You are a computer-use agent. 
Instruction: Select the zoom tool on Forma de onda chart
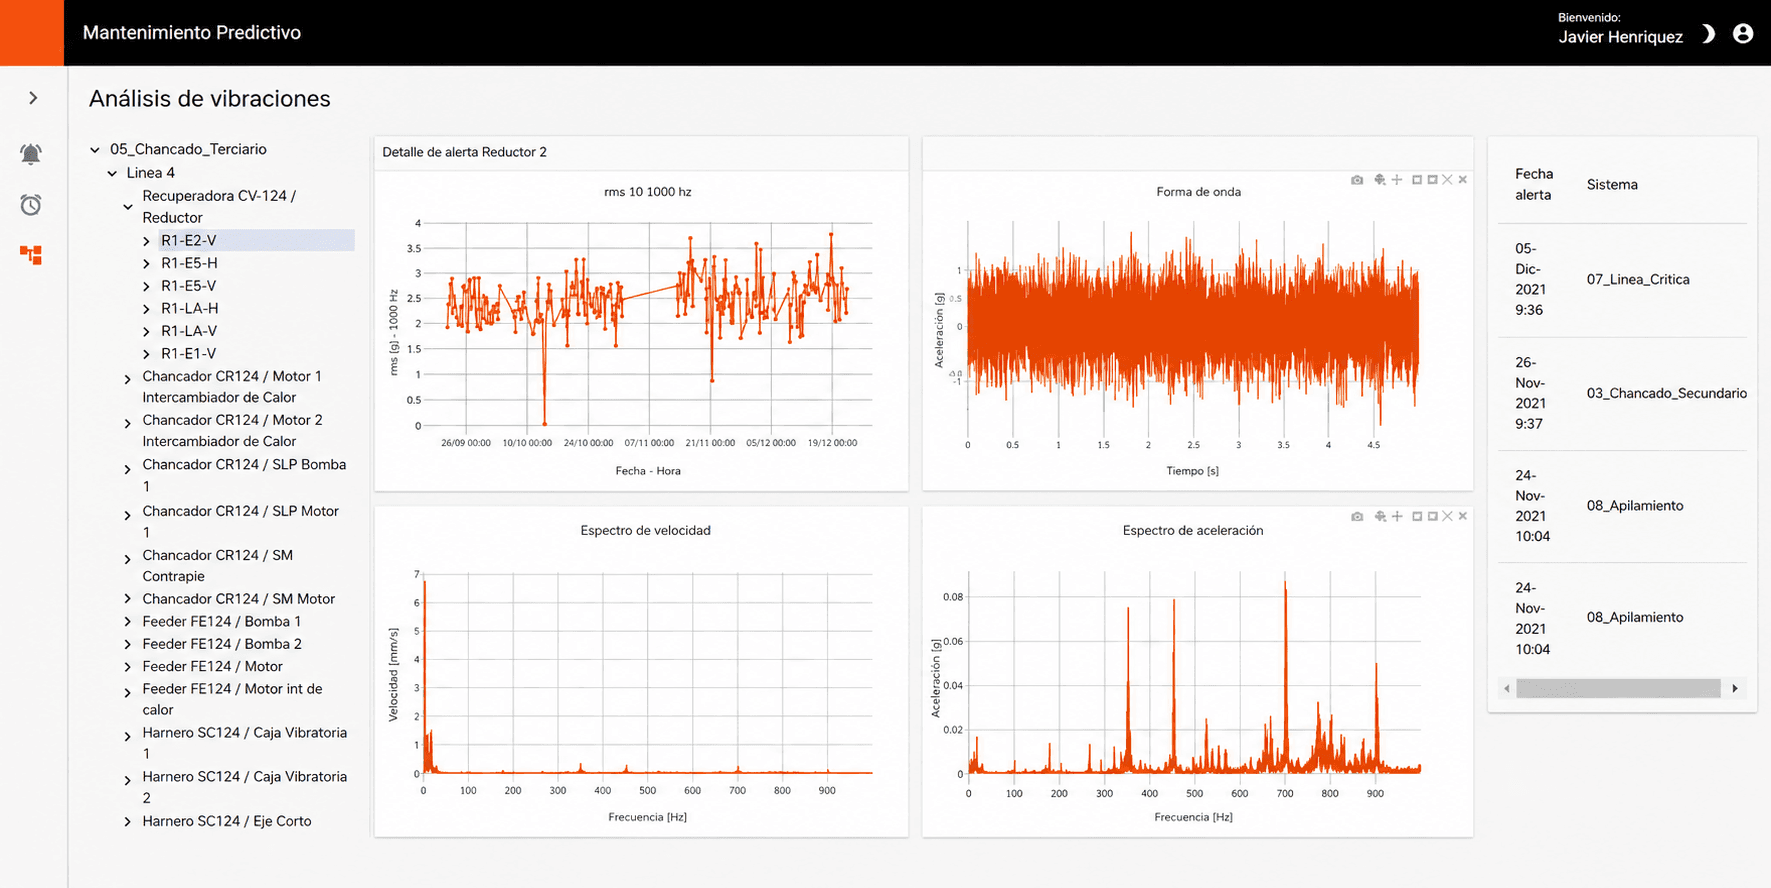coord(1380,180)
